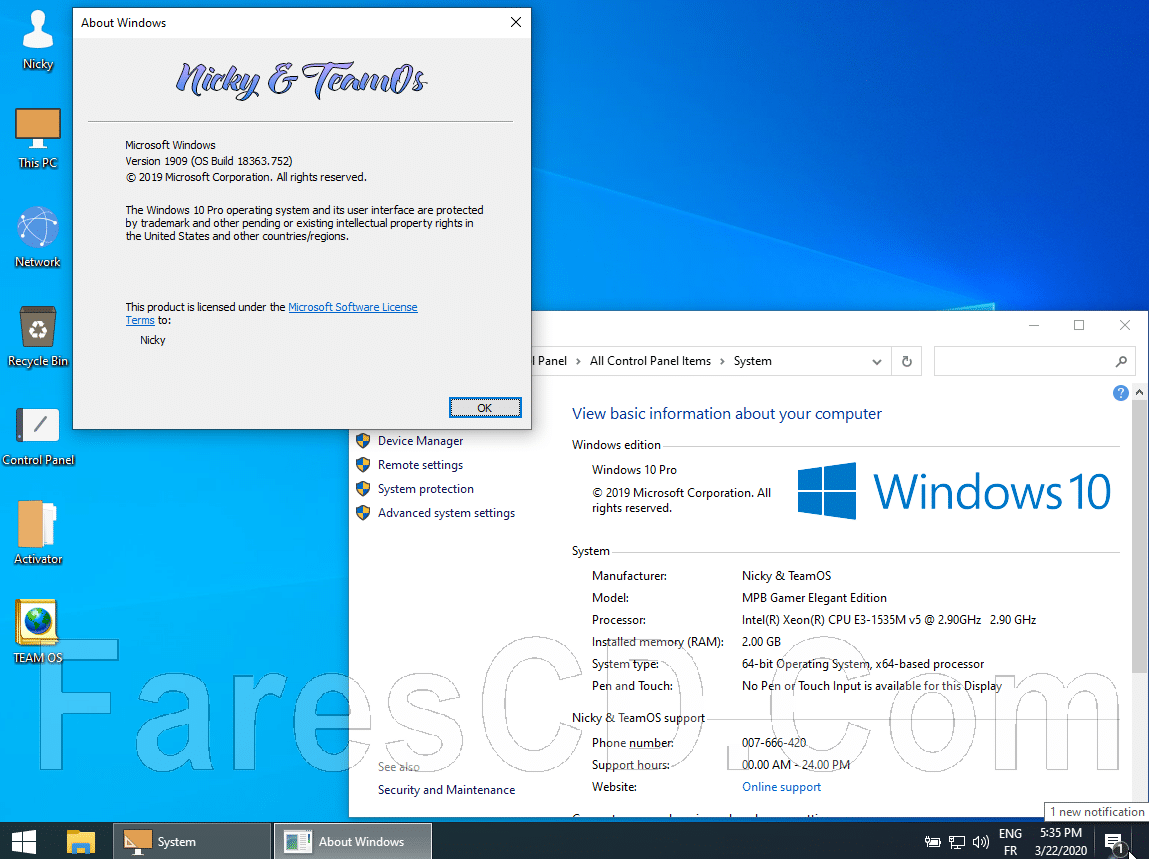
Task: Open System protection link
Action: click(x=425, y=489)
